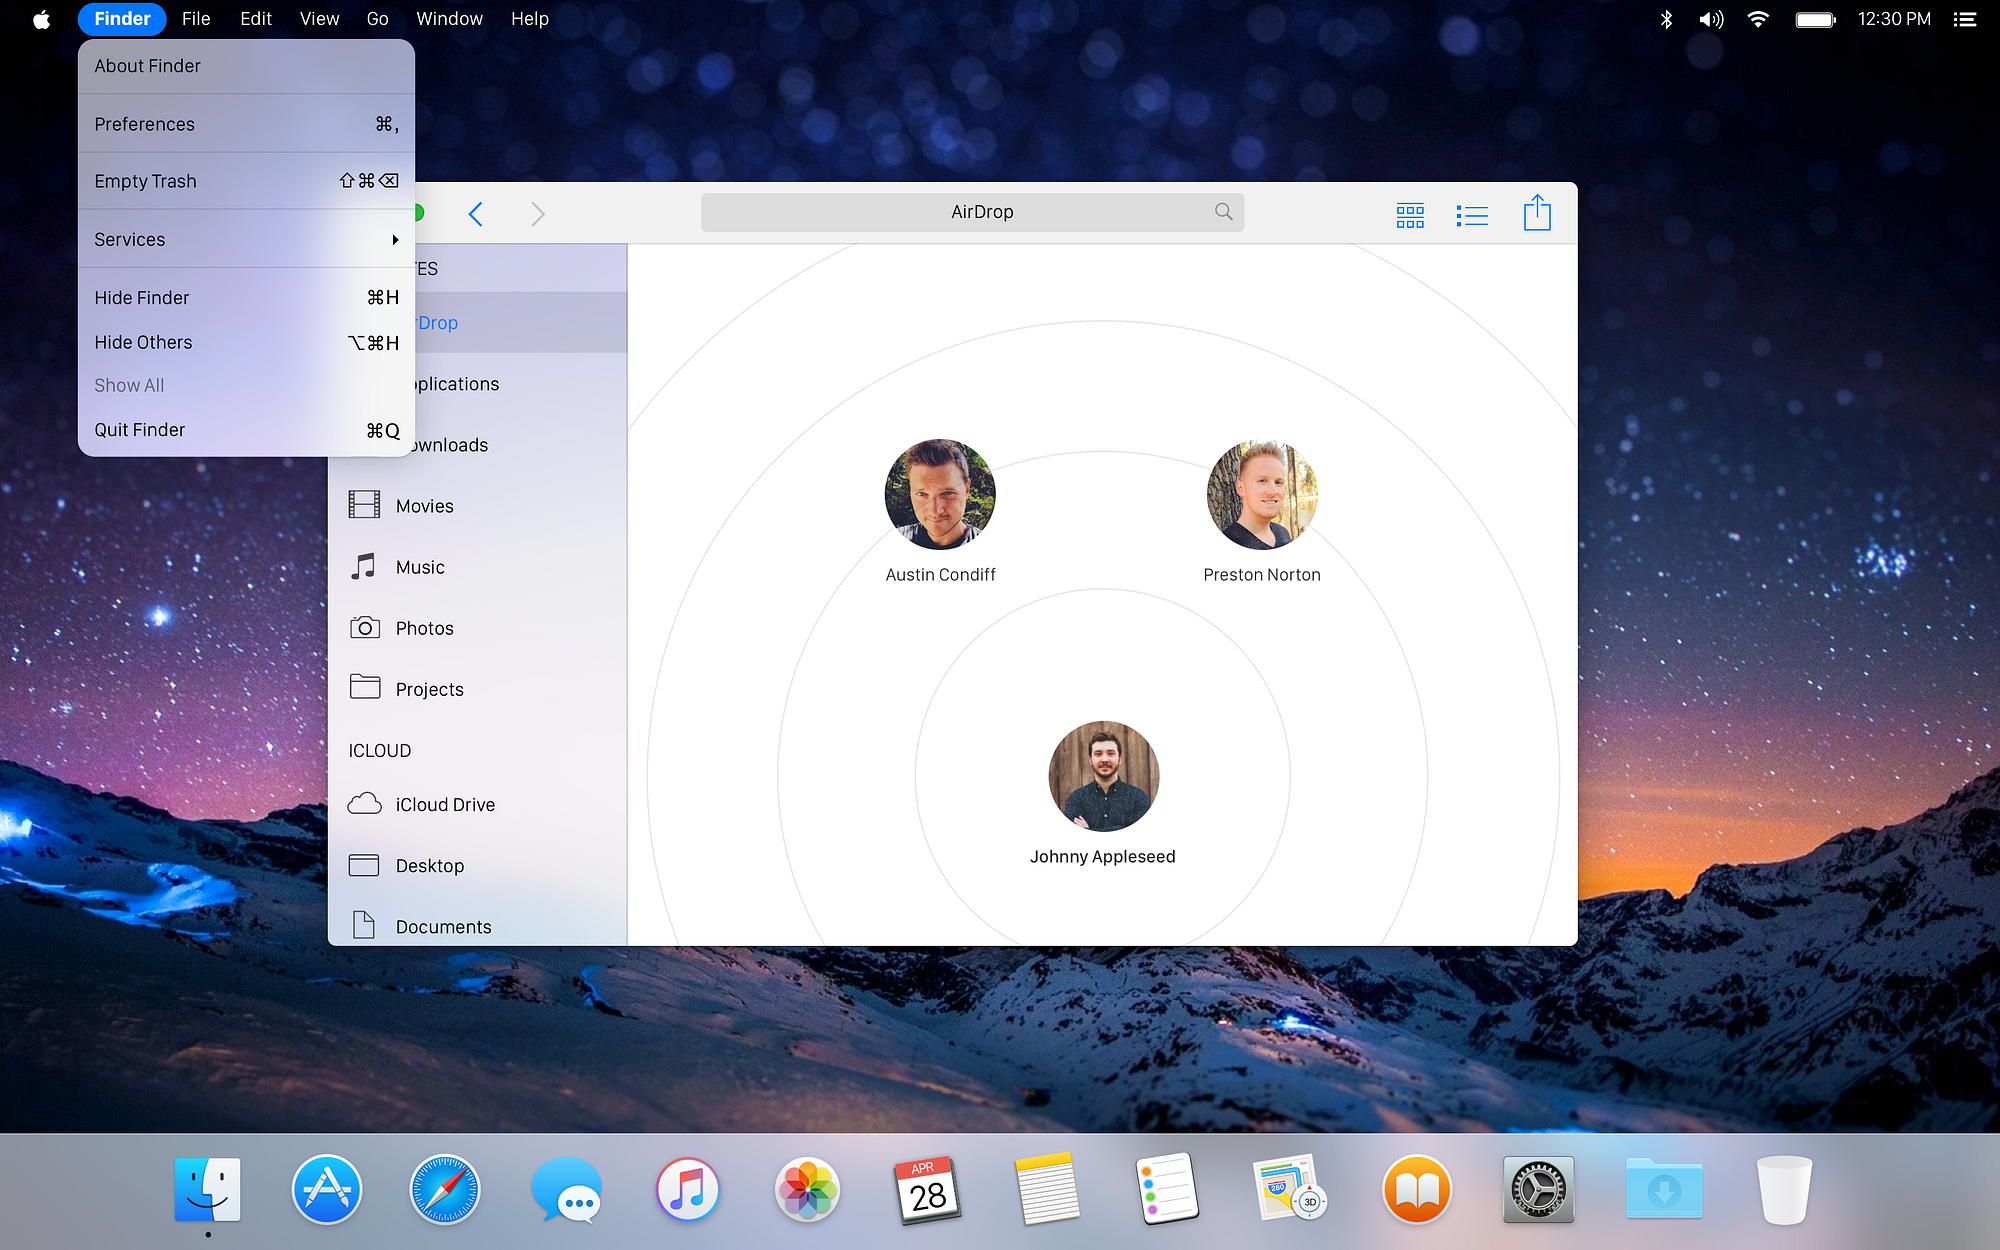Screen dimensions: 2000x1250
Task: Choose Empty Trash from Finder menu
Action: tap(146, 181)
